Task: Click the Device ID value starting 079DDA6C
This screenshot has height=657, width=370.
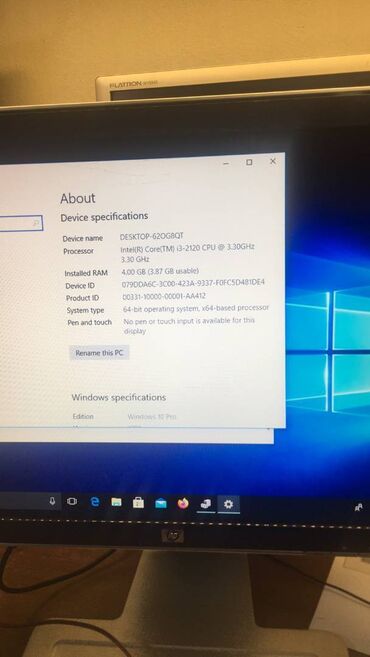Action: 193,283
